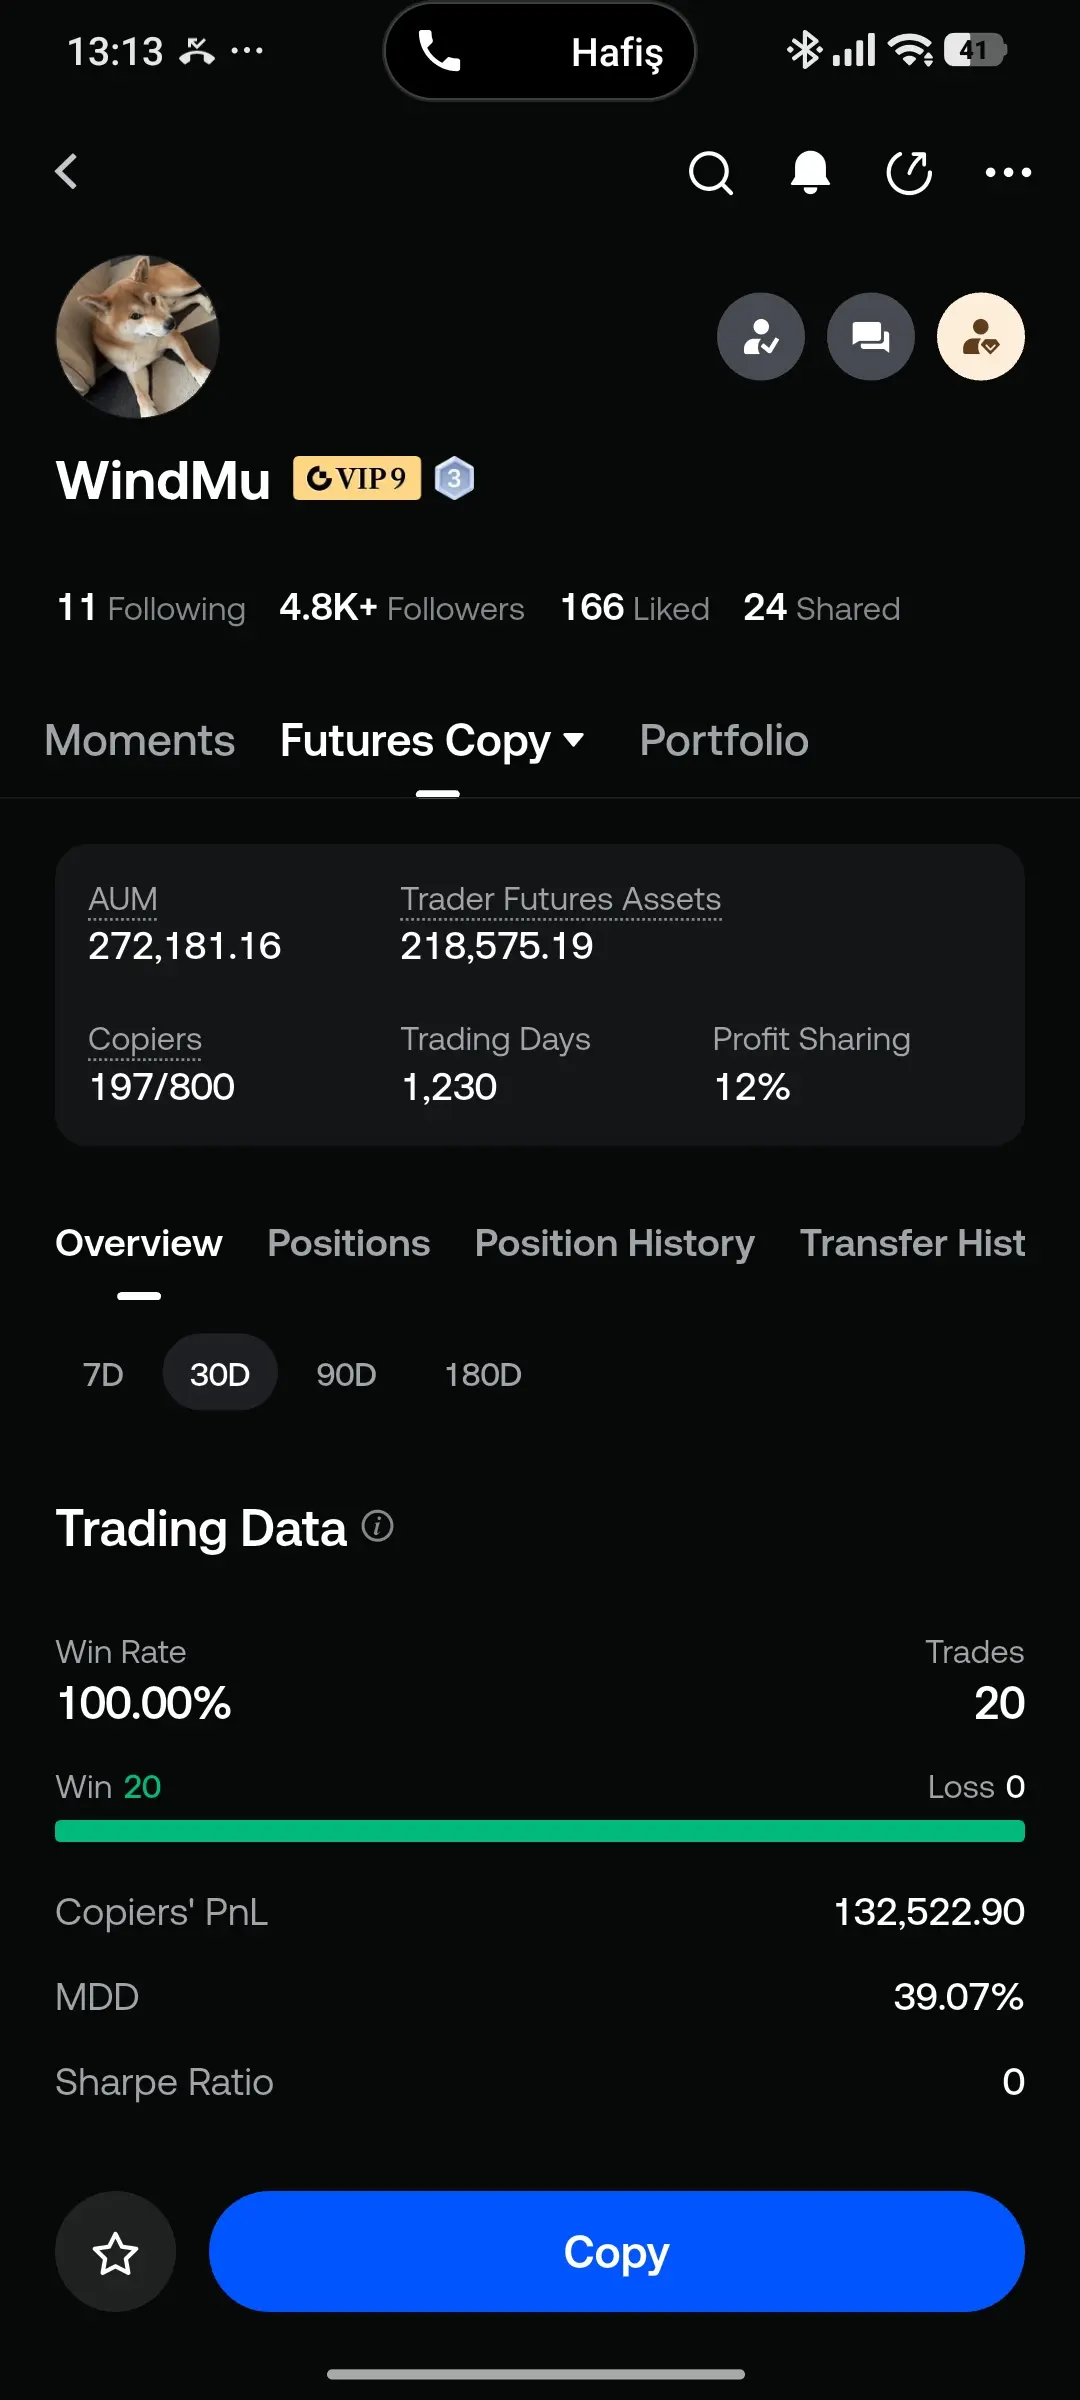View the 4.8K+ Followers list
1080x2400 pixels.
(x=402, y=608)
